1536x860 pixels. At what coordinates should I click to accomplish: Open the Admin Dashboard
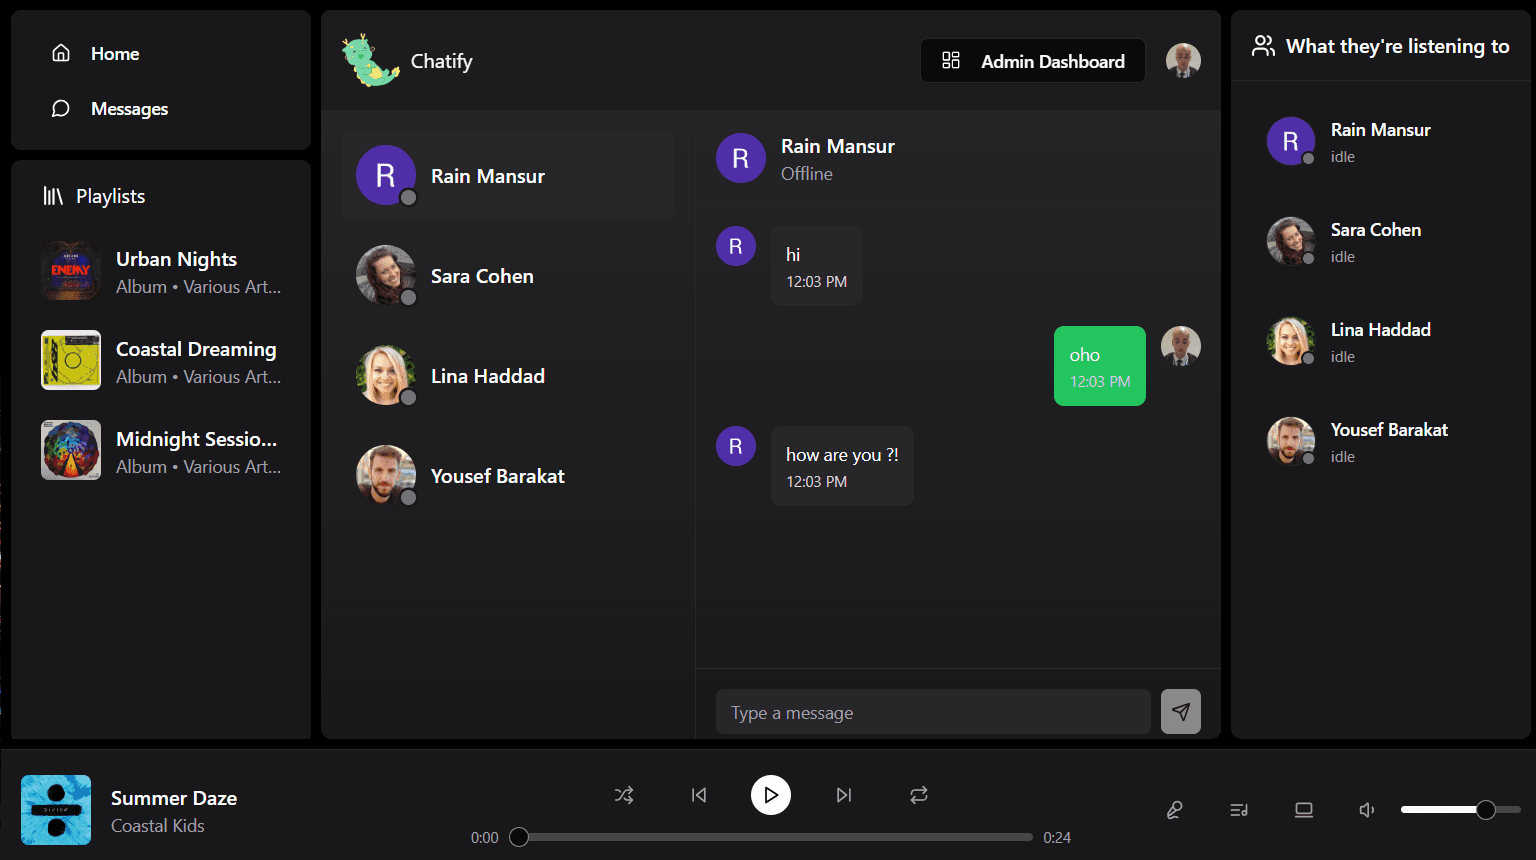point(1032,60)
